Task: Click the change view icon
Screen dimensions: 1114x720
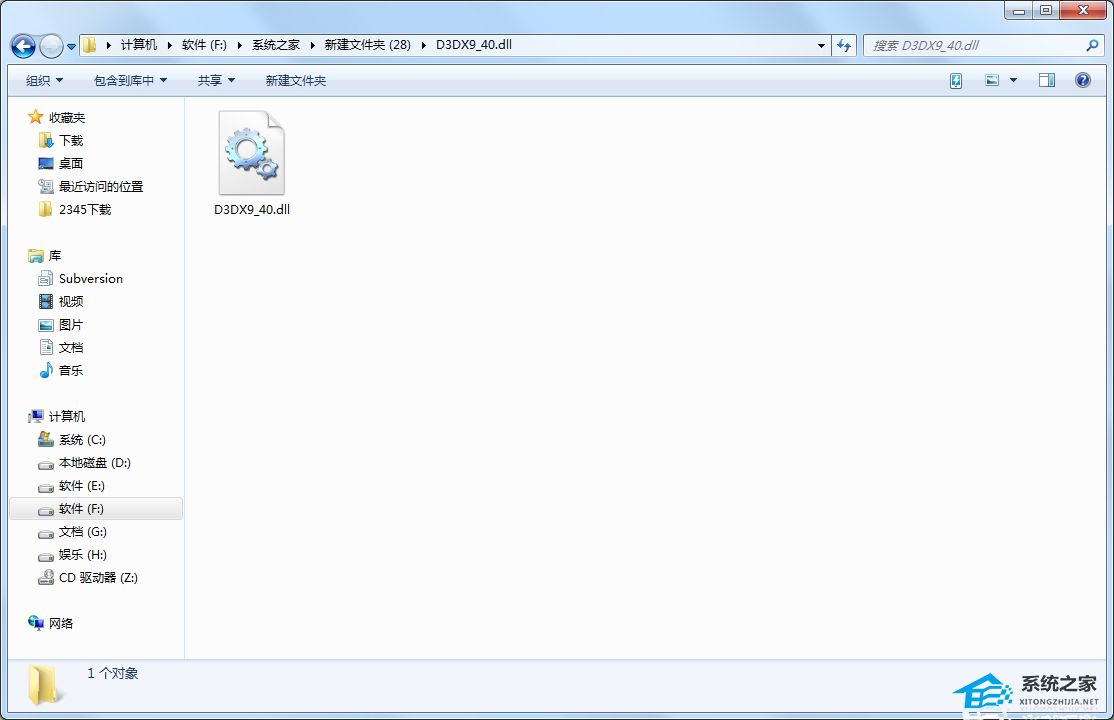Action: 992,80
